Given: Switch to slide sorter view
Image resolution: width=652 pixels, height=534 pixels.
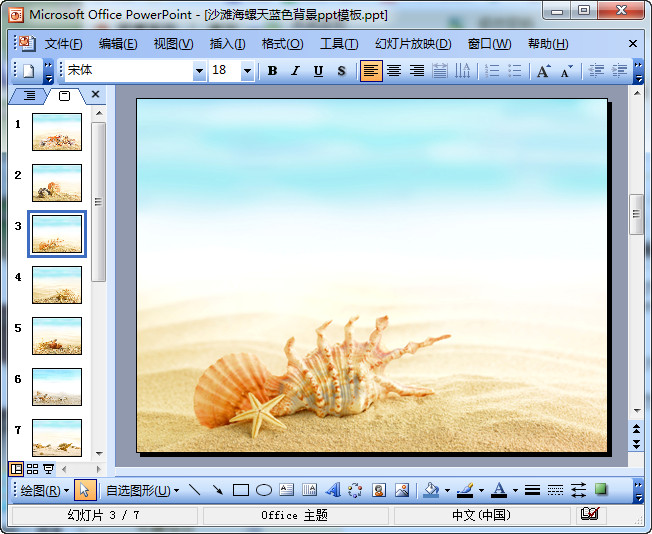Looking at the screenshot, I should click(x=32, y=468).
